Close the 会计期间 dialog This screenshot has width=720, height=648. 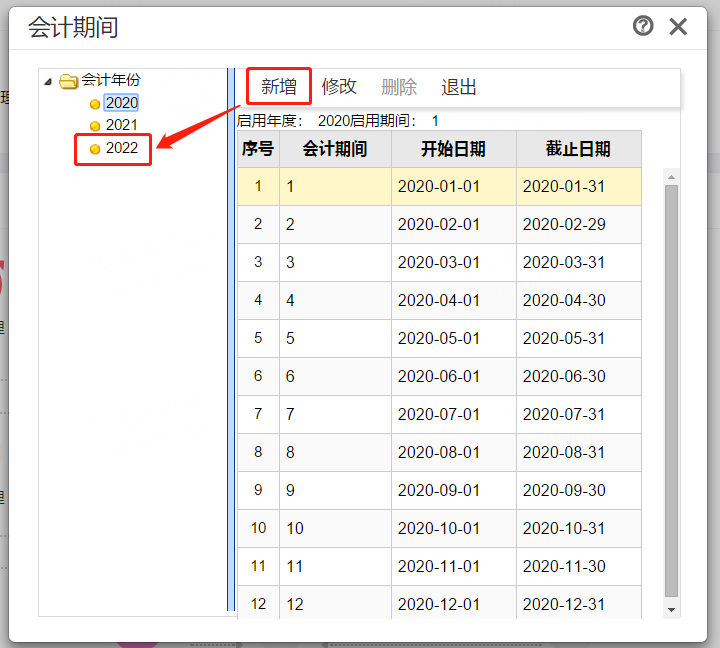tap(678, 27)
